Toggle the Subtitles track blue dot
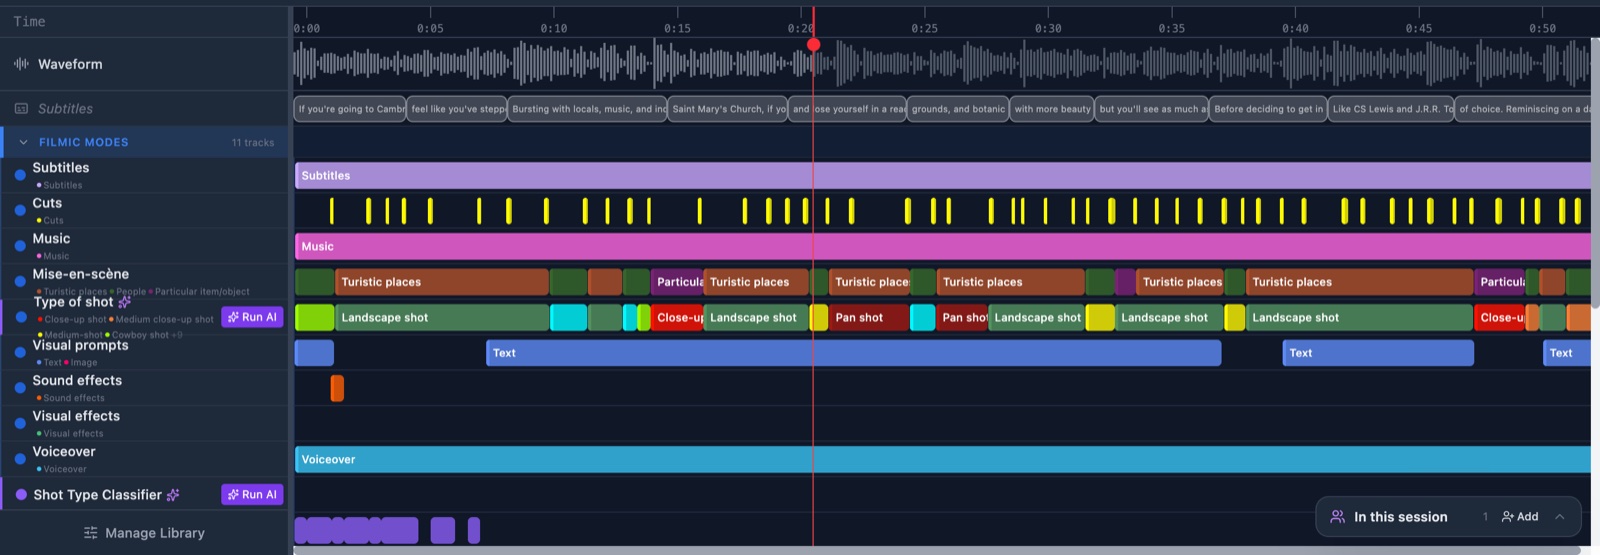Screen dimensions: 1600x555 point(20,175)
